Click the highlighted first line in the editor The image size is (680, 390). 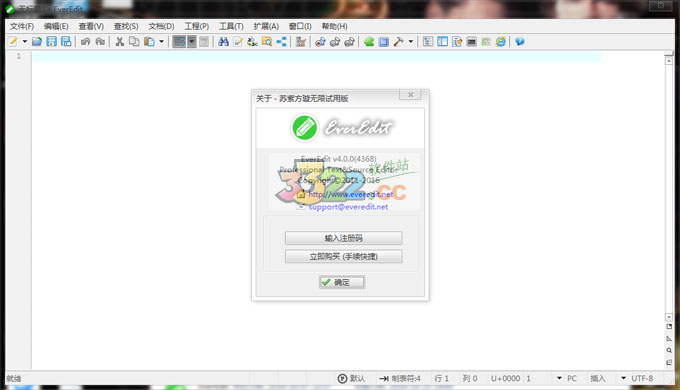click(x=317, y=56)
